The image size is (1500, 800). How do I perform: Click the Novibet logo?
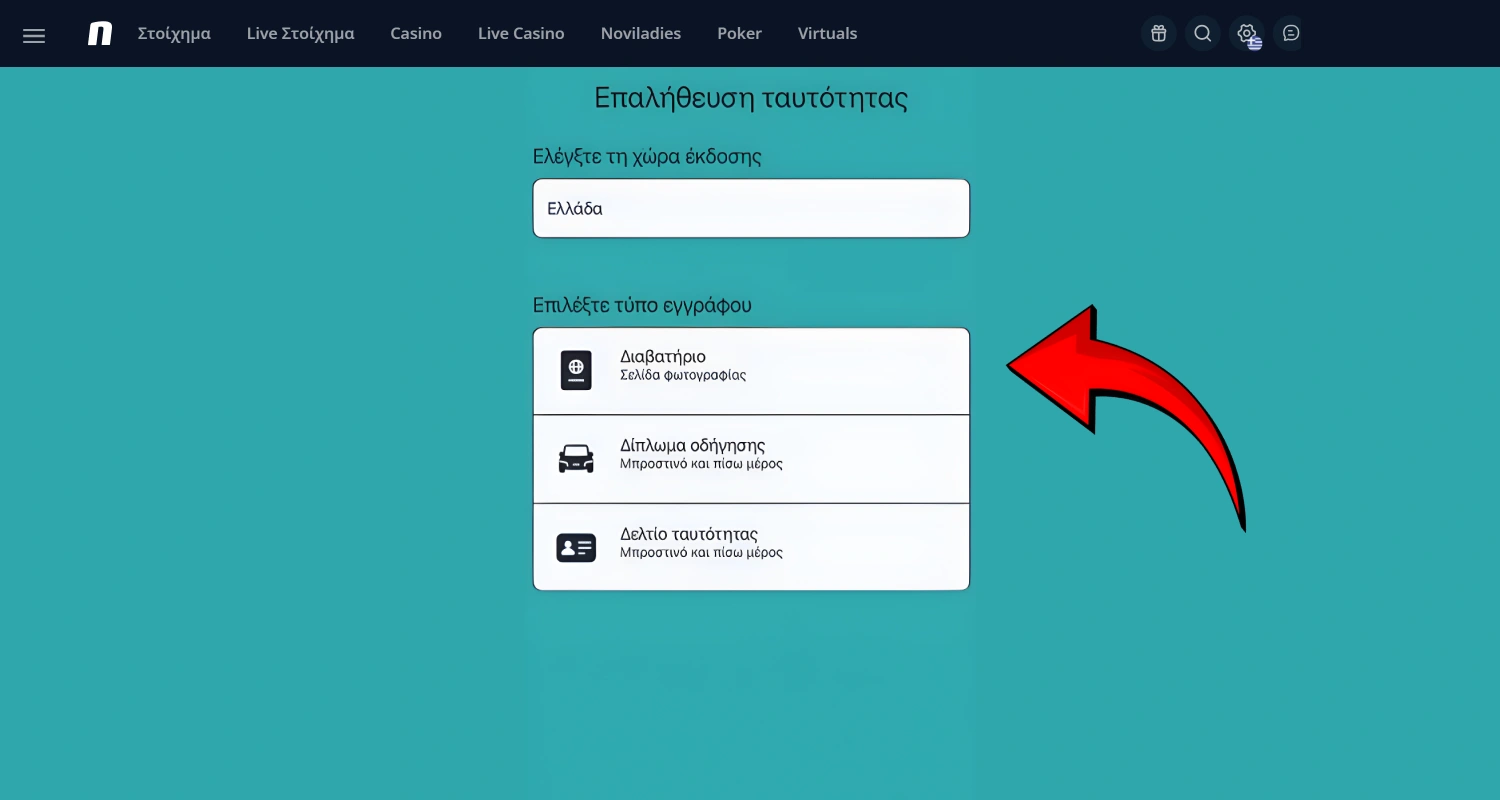[100, 34]
